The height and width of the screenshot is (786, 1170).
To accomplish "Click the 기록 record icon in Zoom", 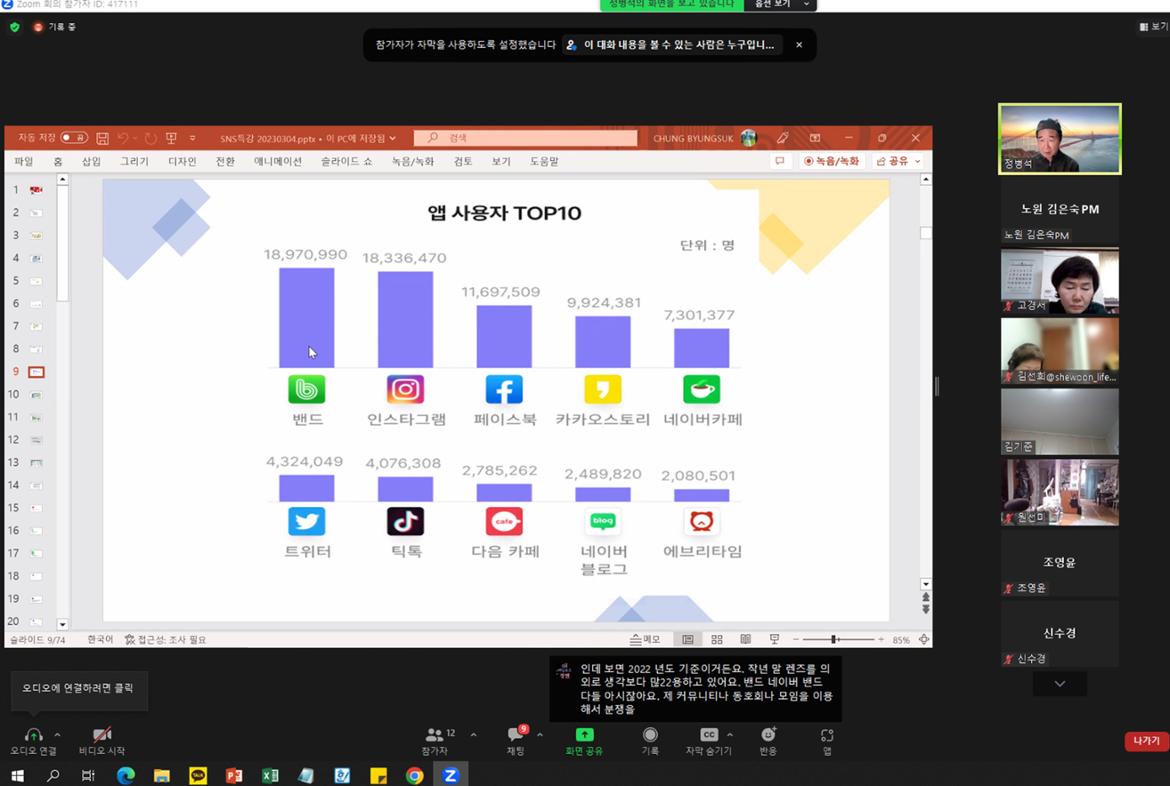I will coord(651,735).
